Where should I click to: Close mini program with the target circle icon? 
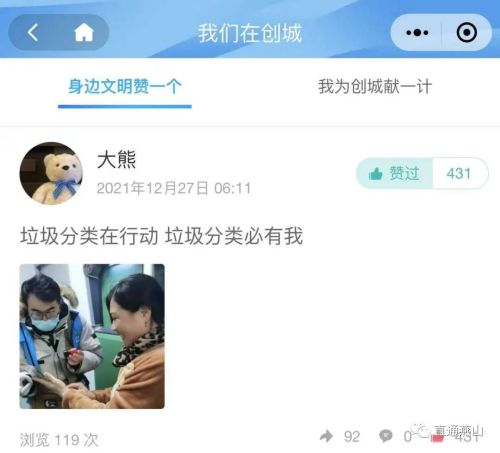pyautogui.click(x=466, y=32)
